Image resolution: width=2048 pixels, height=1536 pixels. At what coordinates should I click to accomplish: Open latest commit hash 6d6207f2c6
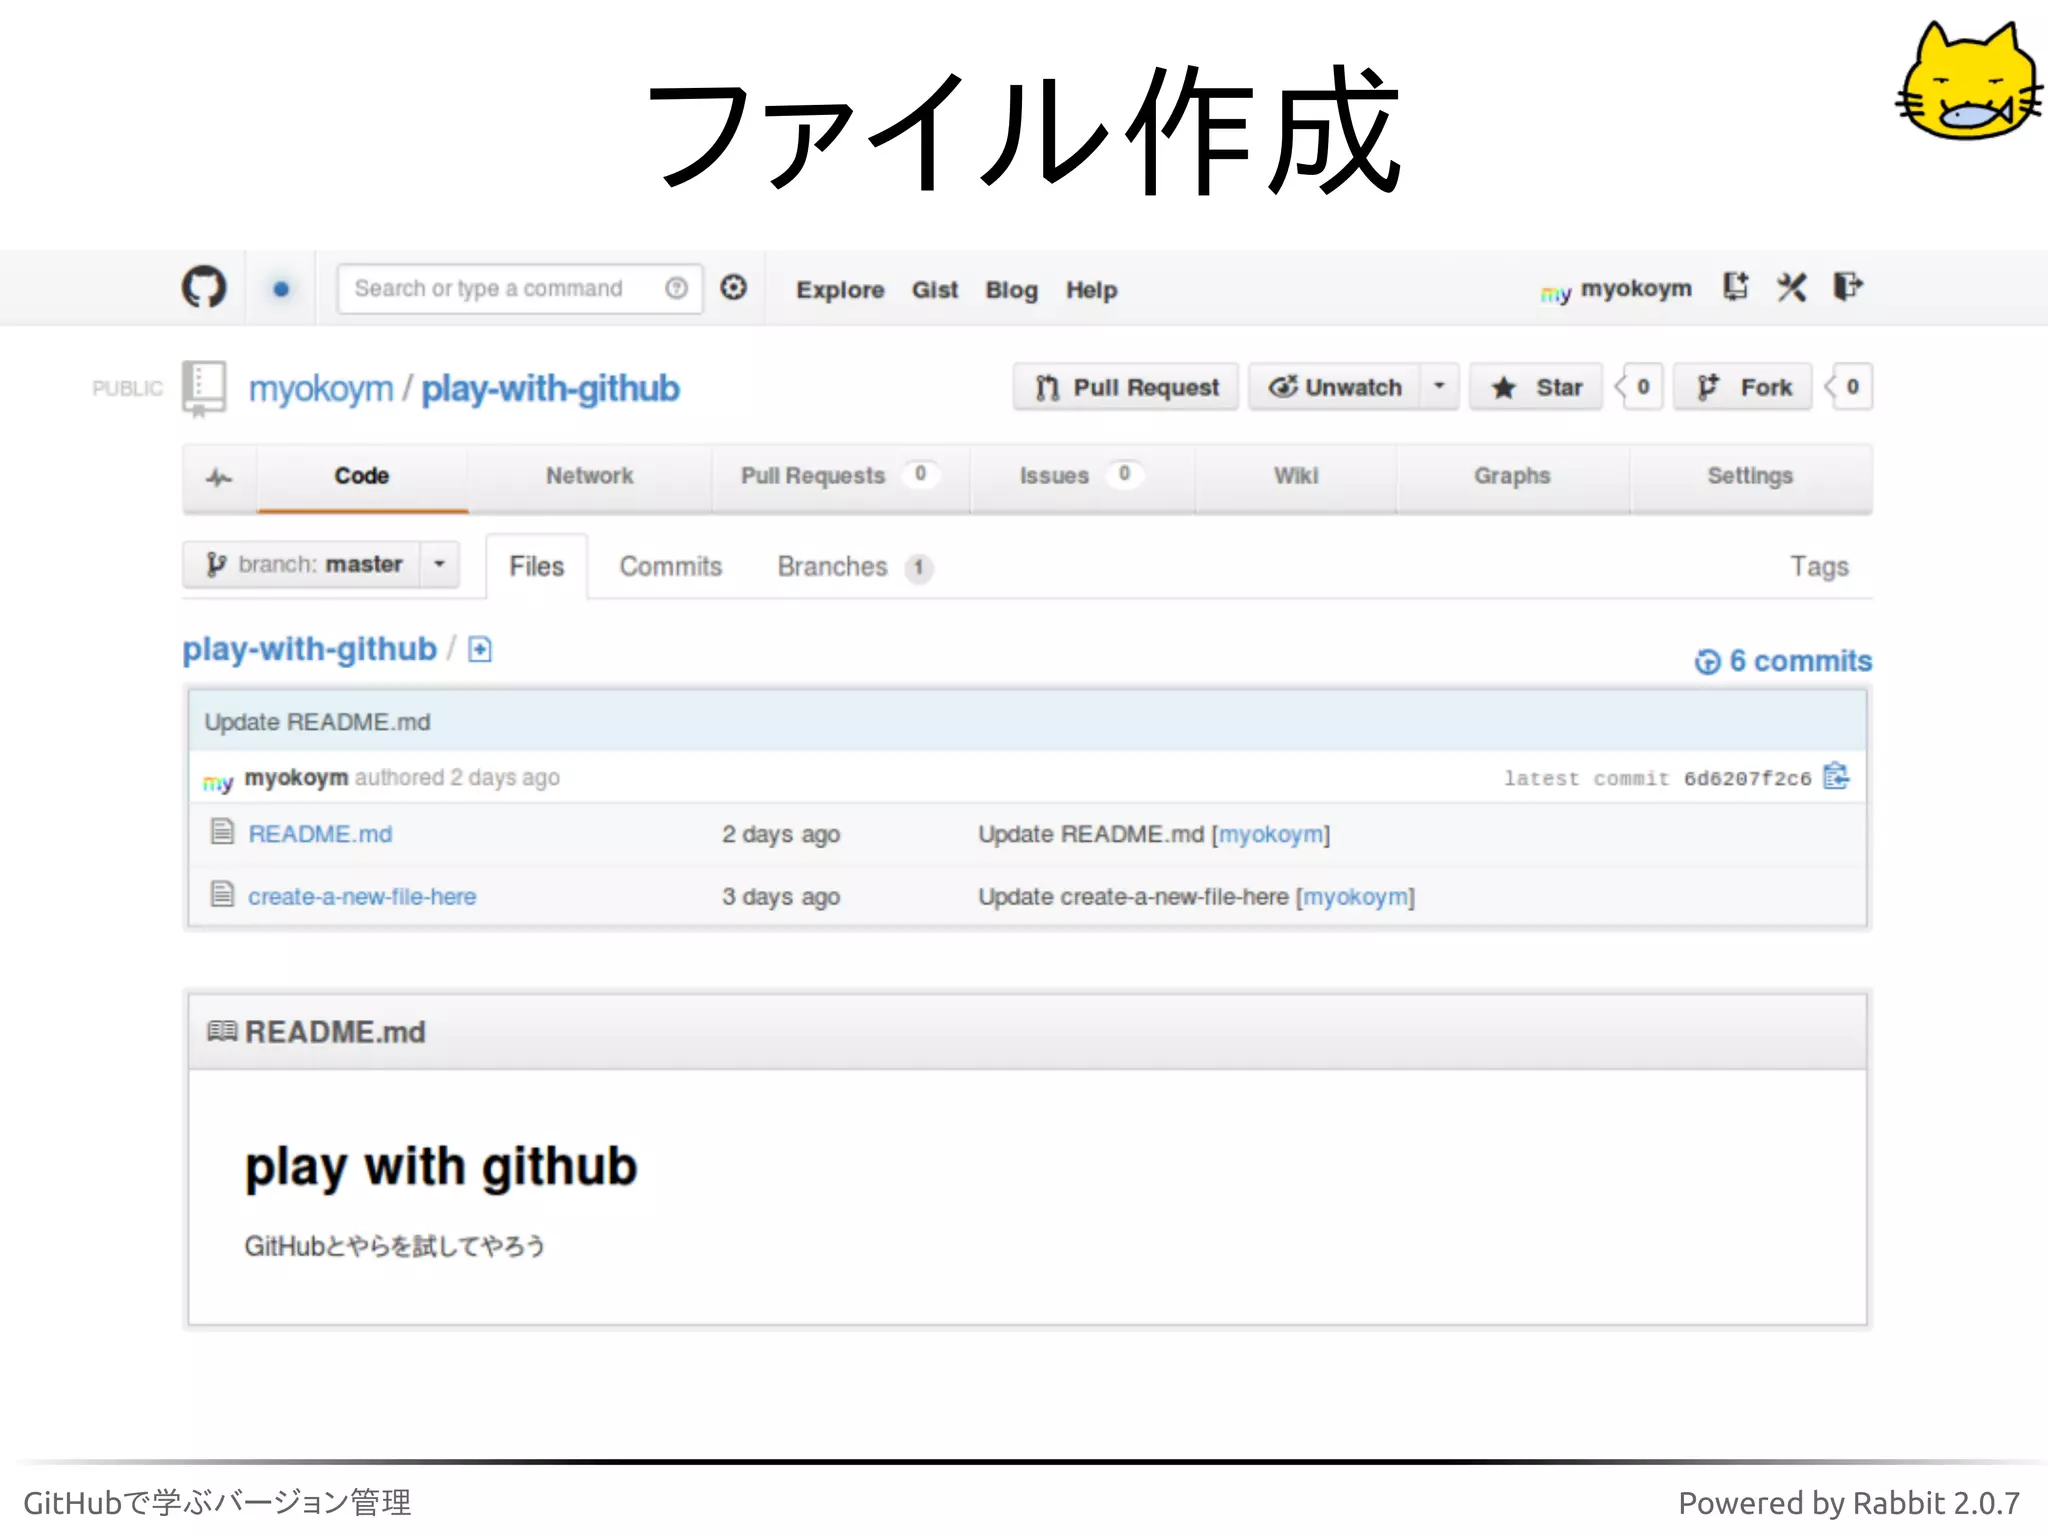pos(1747,779)
